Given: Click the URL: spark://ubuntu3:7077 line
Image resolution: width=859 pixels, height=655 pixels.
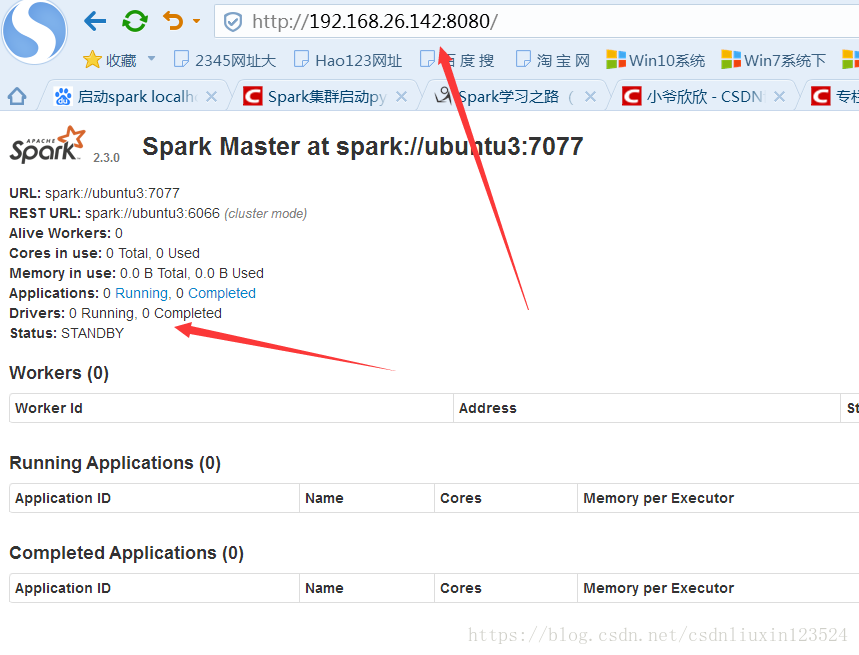Looking at the screenshot, I should click(x=94, y=193).
